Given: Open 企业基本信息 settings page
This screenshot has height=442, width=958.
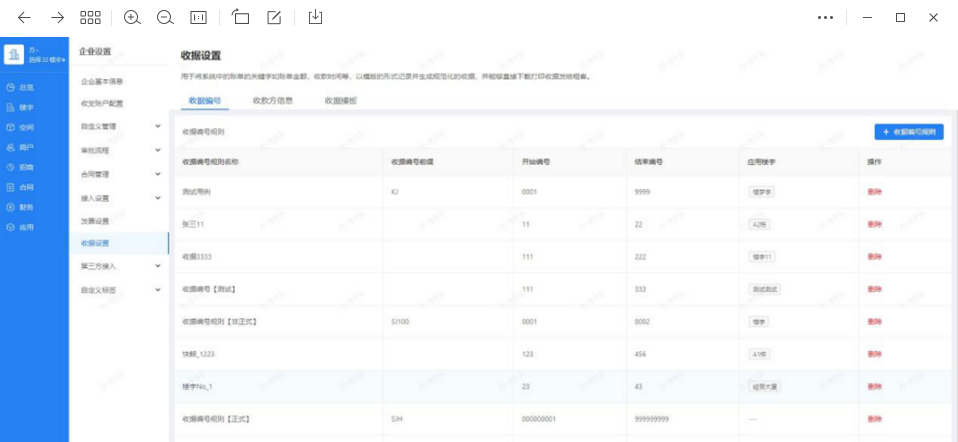Looking at the screenshot, I should [x=102, y=81].
